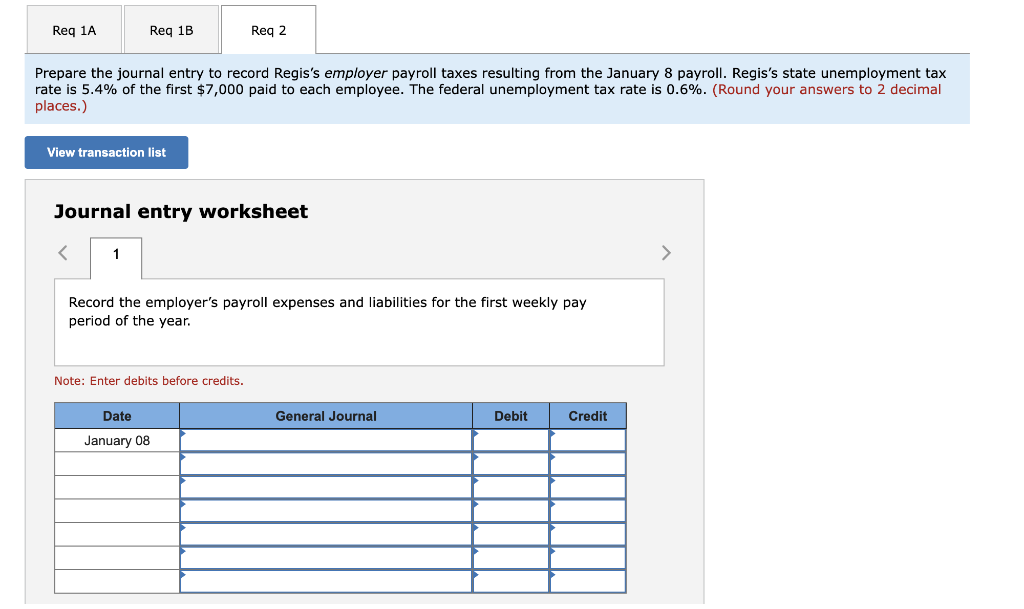Click the Debit column header
Viewport: 1024px width, 609px height.
[511, 416]
